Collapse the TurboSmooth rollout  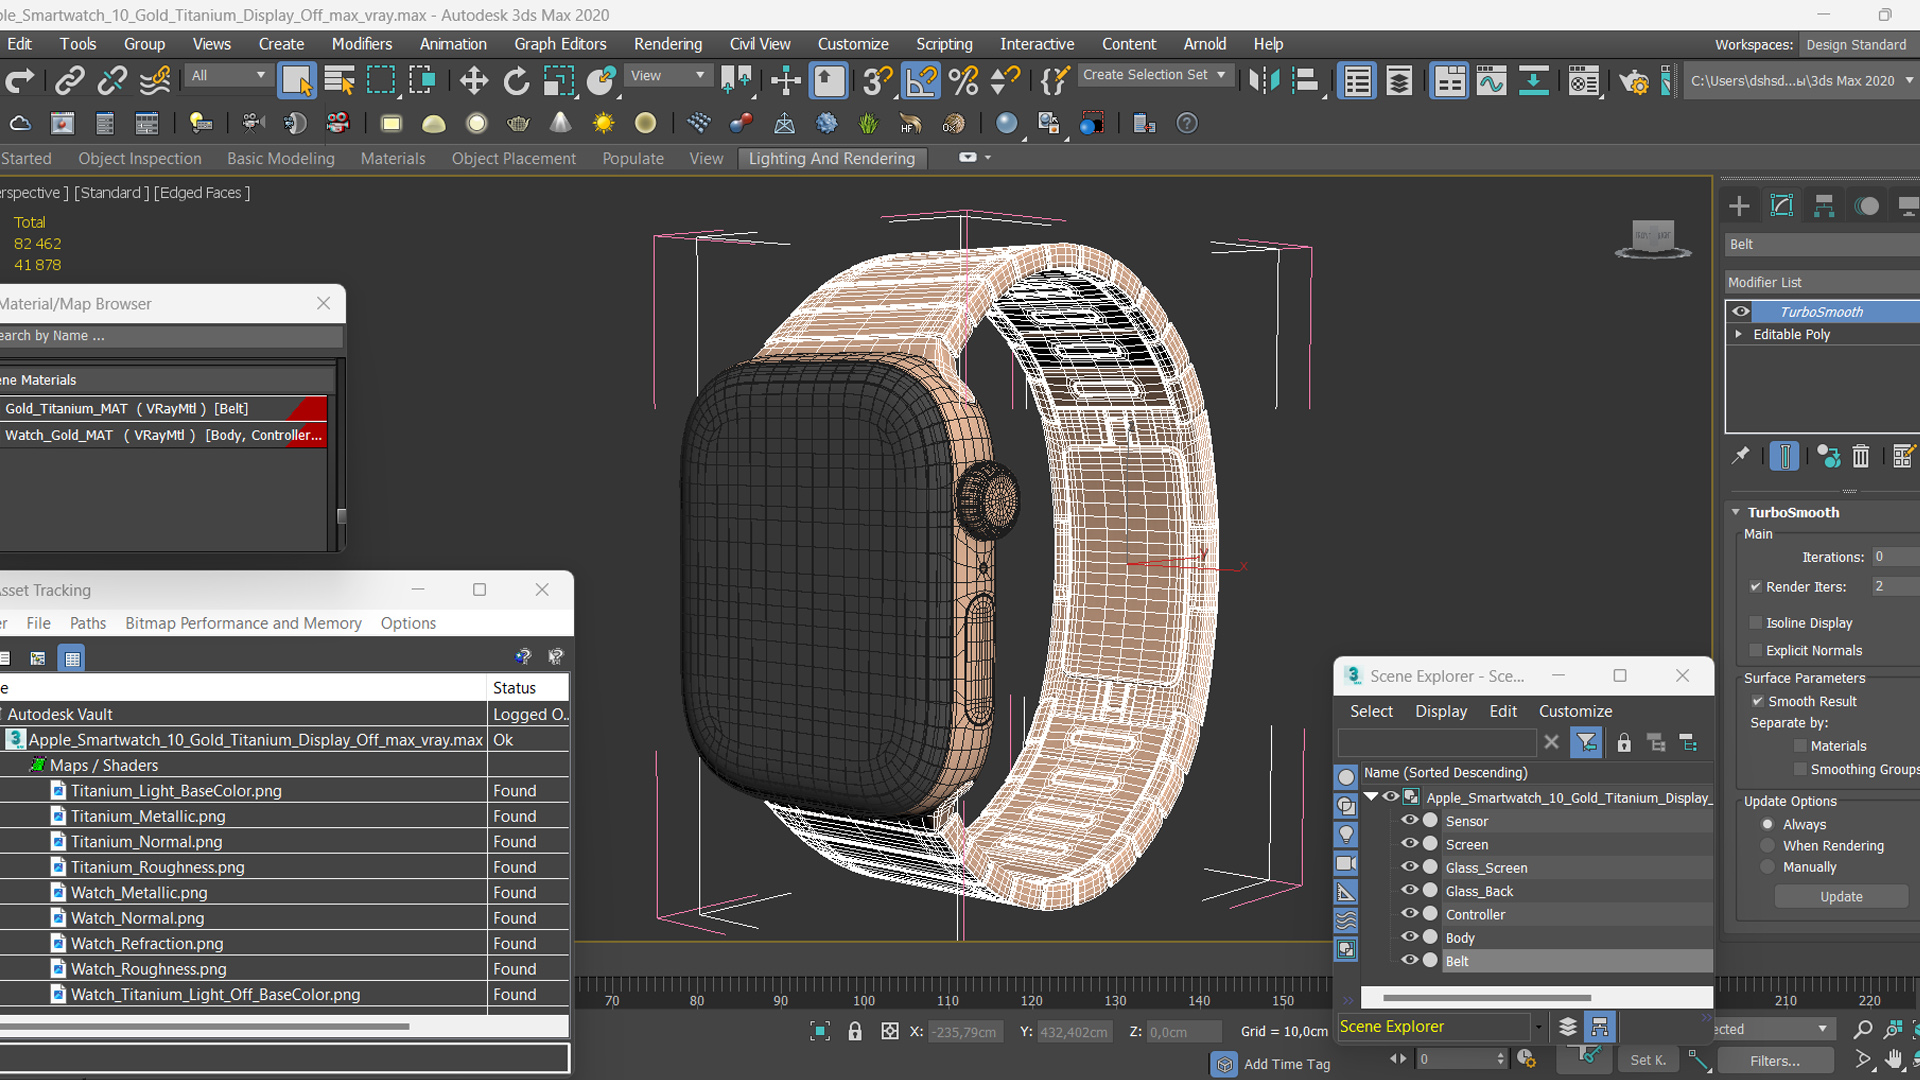pyautogui.click(x=1736, y=512)
